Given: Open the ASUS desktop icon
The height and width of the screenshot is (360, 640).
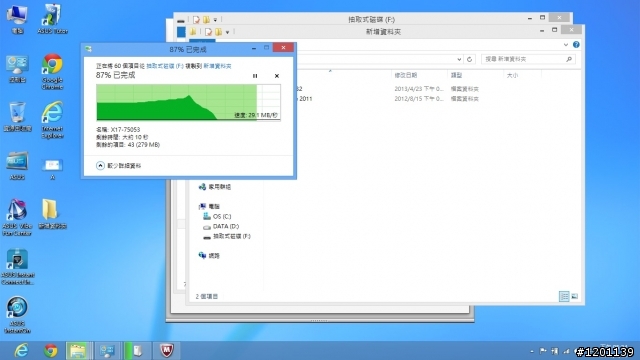Looking at the screenshot, I should pyautogui.click(x=17, y=165).
